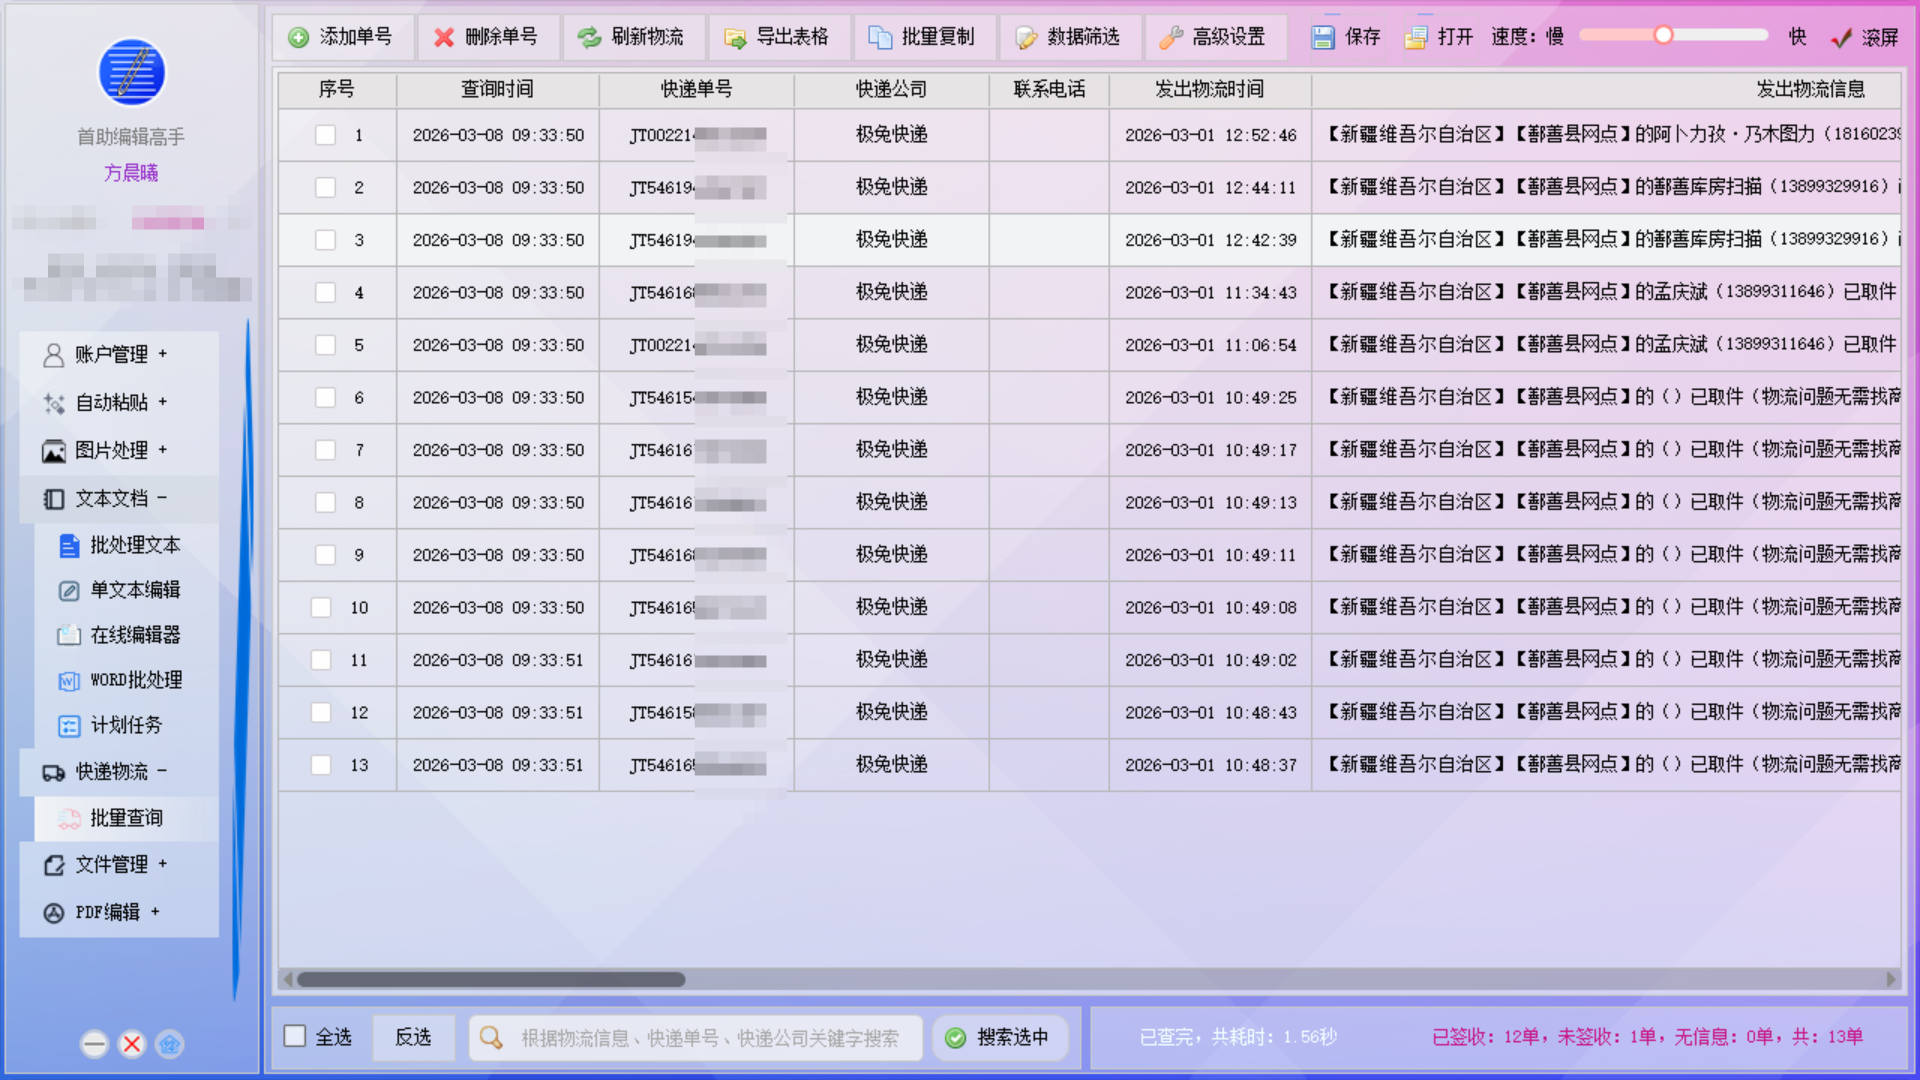Tick the 全选 select-all checkbox
This screenshot has height=1080, width=1920.
click(x=295, y=1036)
